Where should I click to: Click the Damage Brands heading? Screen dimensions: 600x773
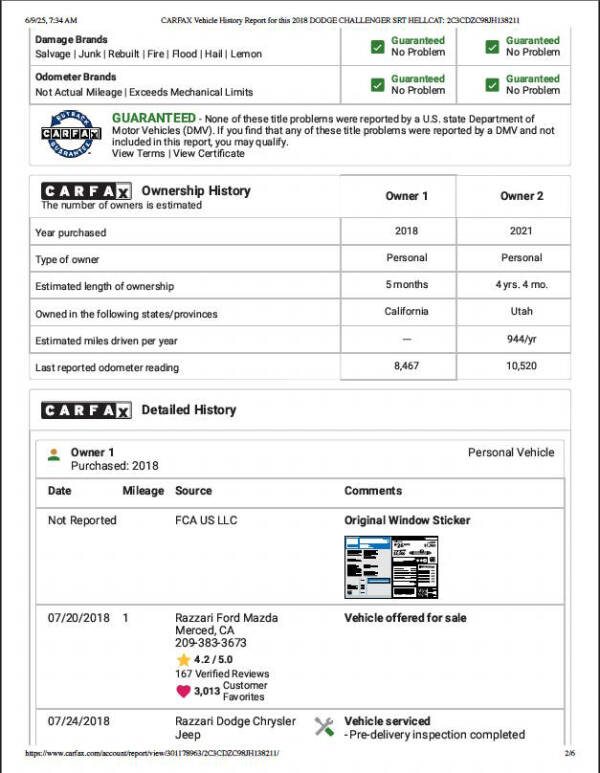click(x=71, y=39)
